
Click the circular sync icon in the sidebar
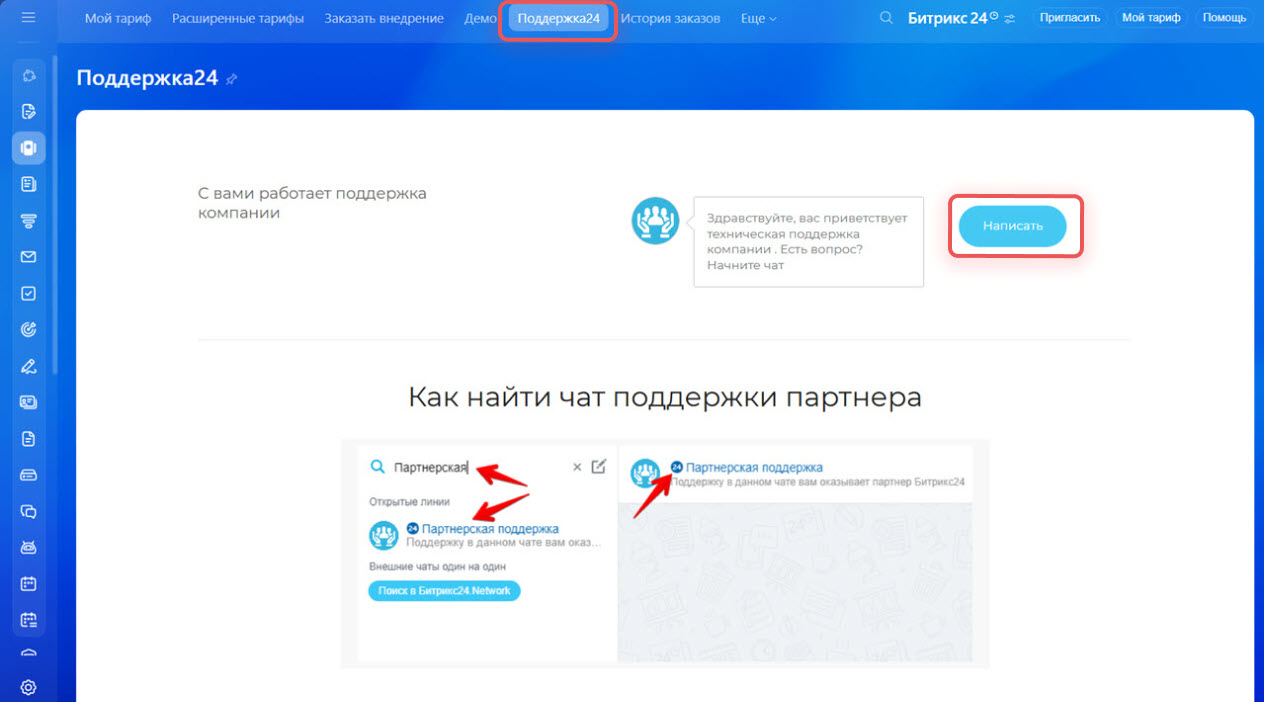pos(28,75)
